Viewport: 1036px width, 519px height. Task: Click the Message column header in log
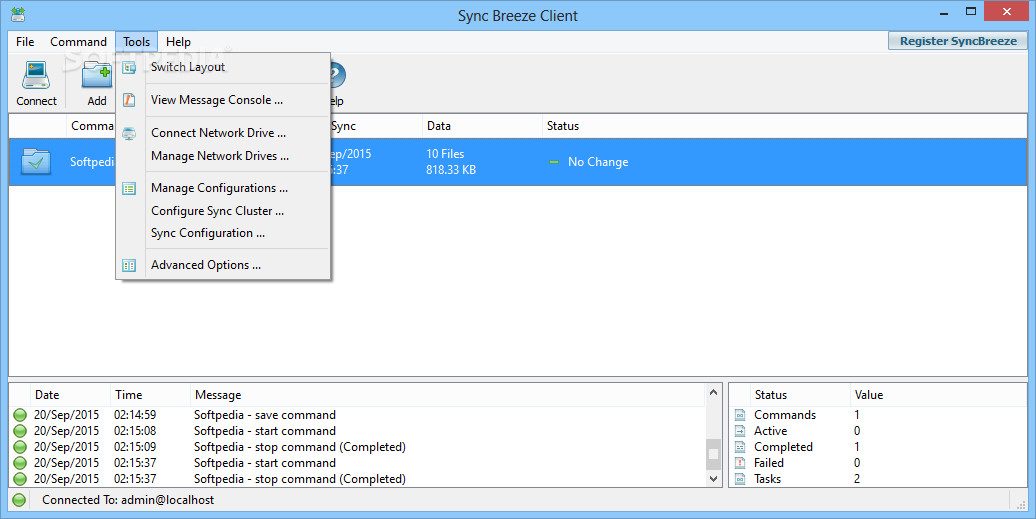(x=448, y=395)
